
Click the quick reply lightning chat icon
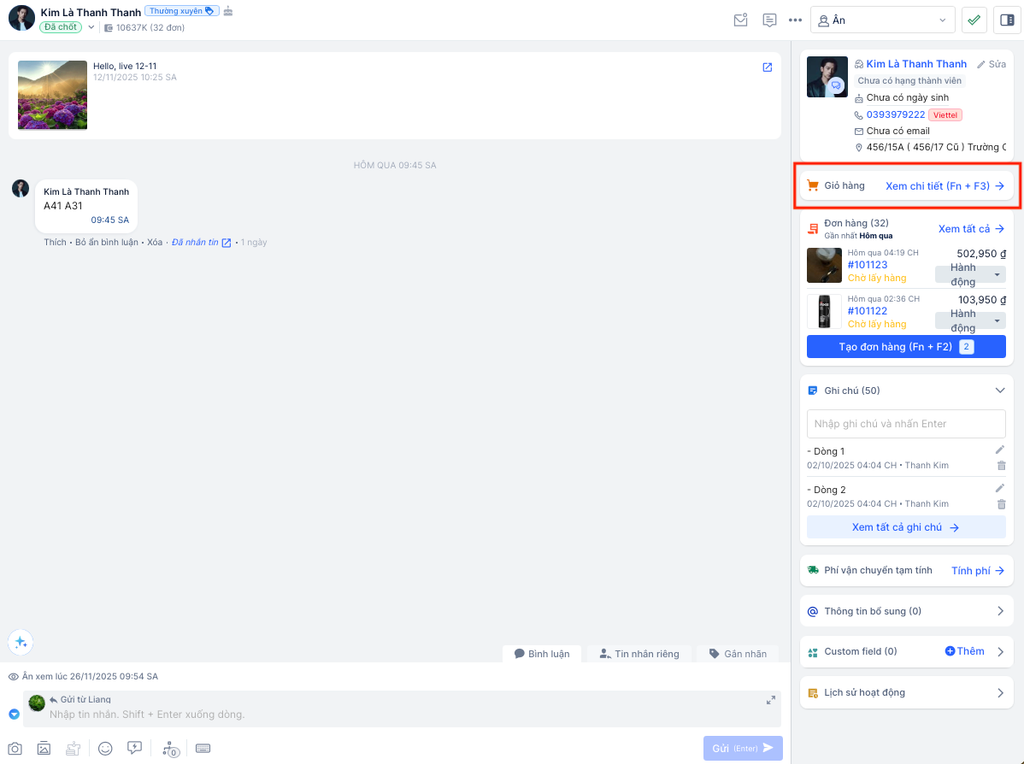pyautogui.click(x=135, y=748)
